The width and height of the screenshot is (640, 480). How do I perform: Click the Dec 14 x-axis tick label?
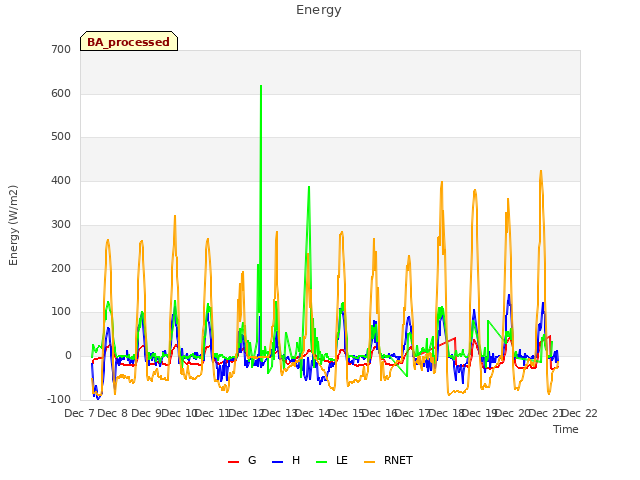pos(312,413)
